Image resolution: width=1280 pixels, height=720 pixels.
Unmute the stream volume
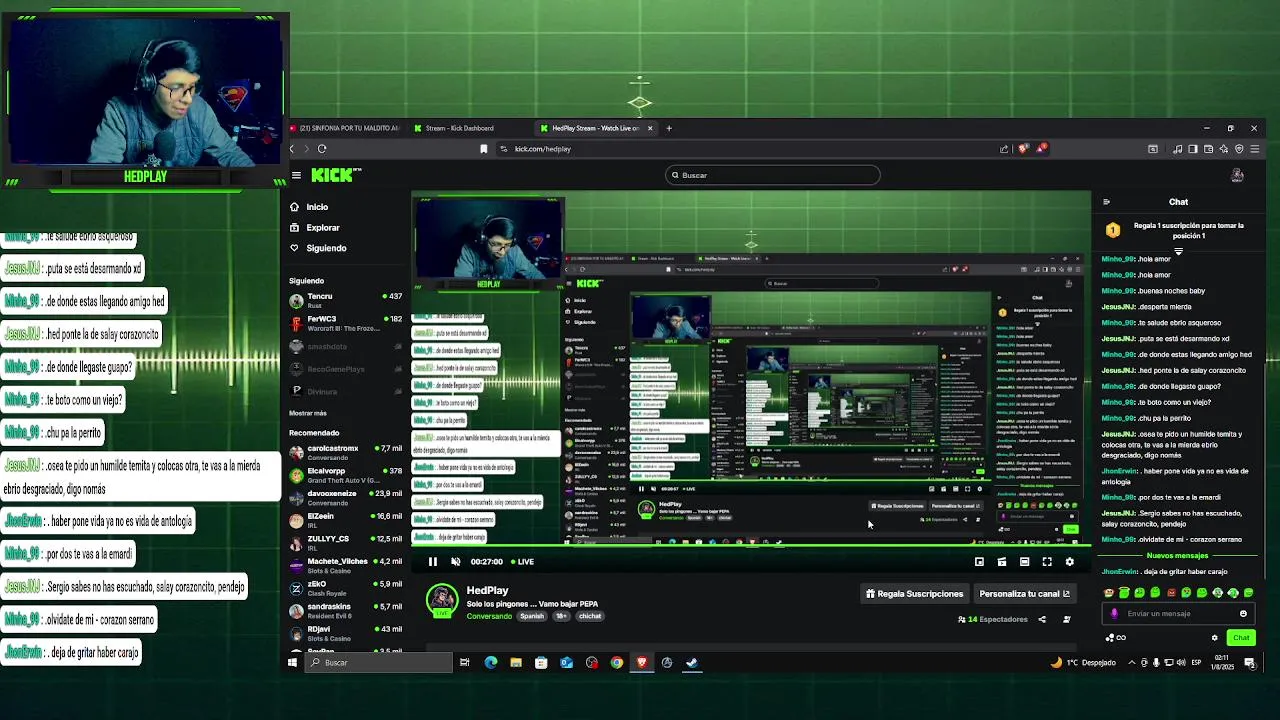coord(456,562)
